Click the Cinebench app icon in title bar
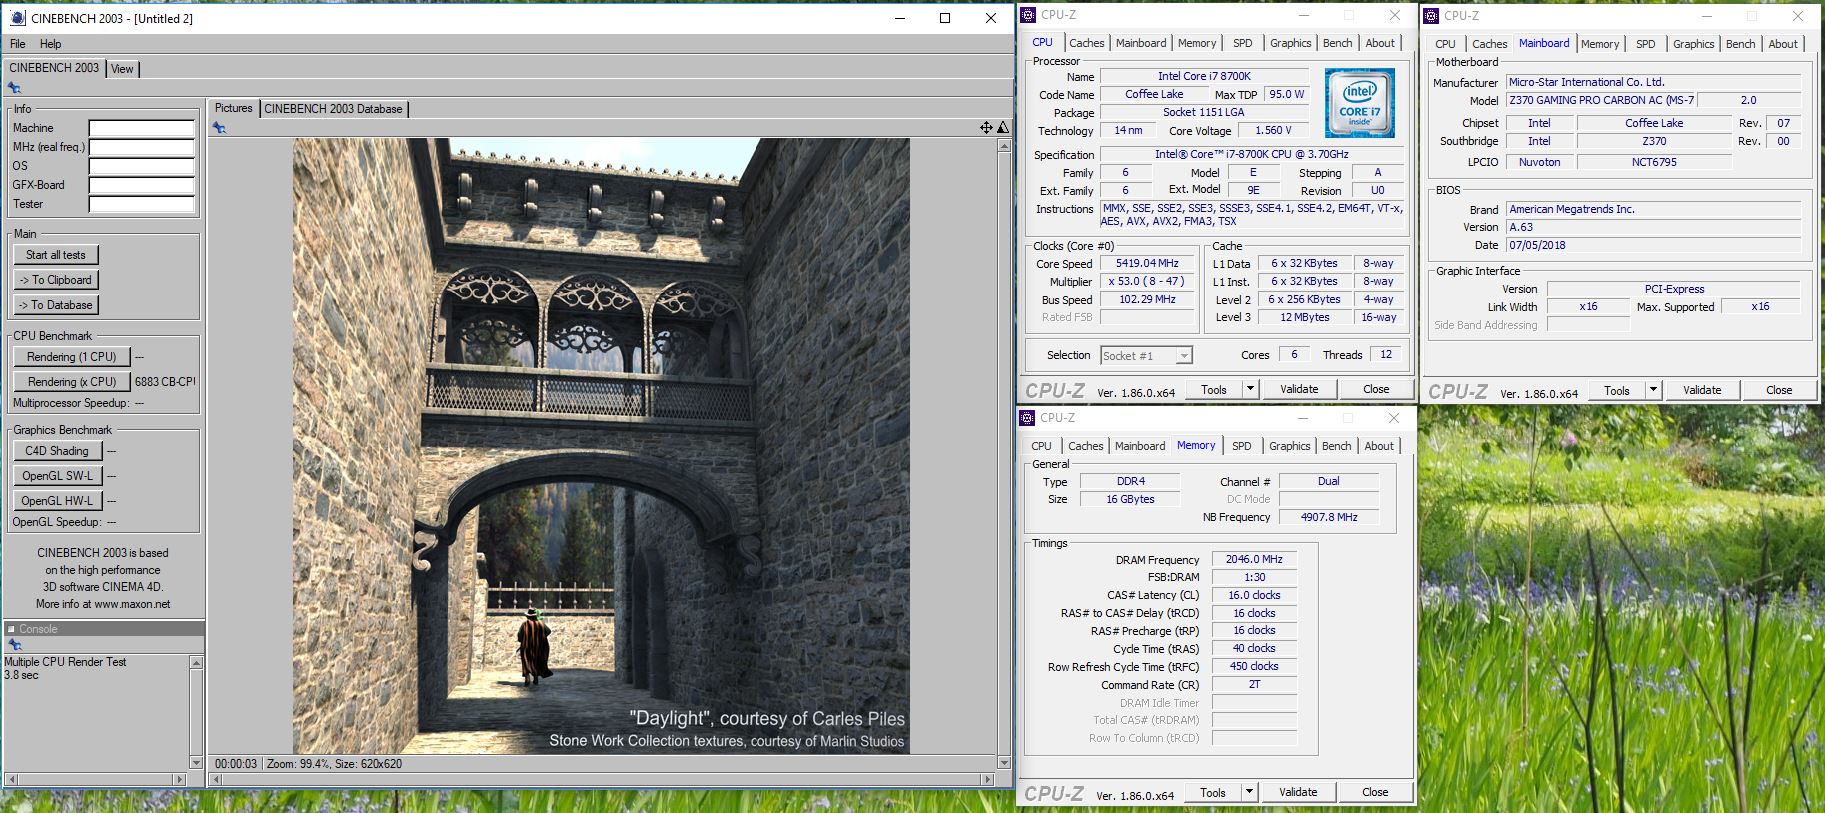 click(17, 18)
